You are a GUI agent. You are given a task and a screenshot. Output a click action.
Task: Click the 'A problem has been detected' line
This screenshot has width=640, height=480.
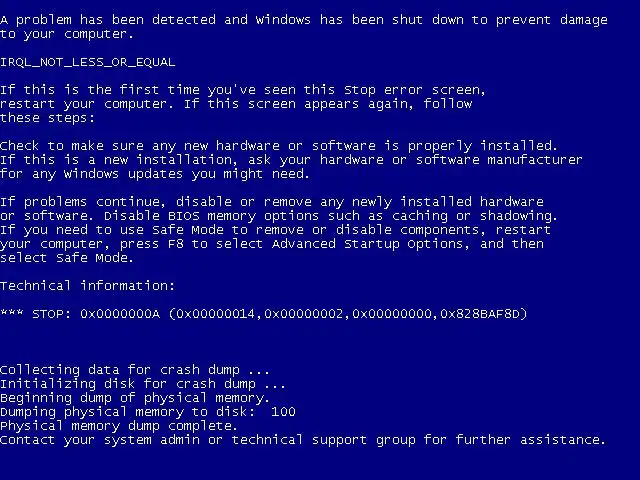coord(304,20)
